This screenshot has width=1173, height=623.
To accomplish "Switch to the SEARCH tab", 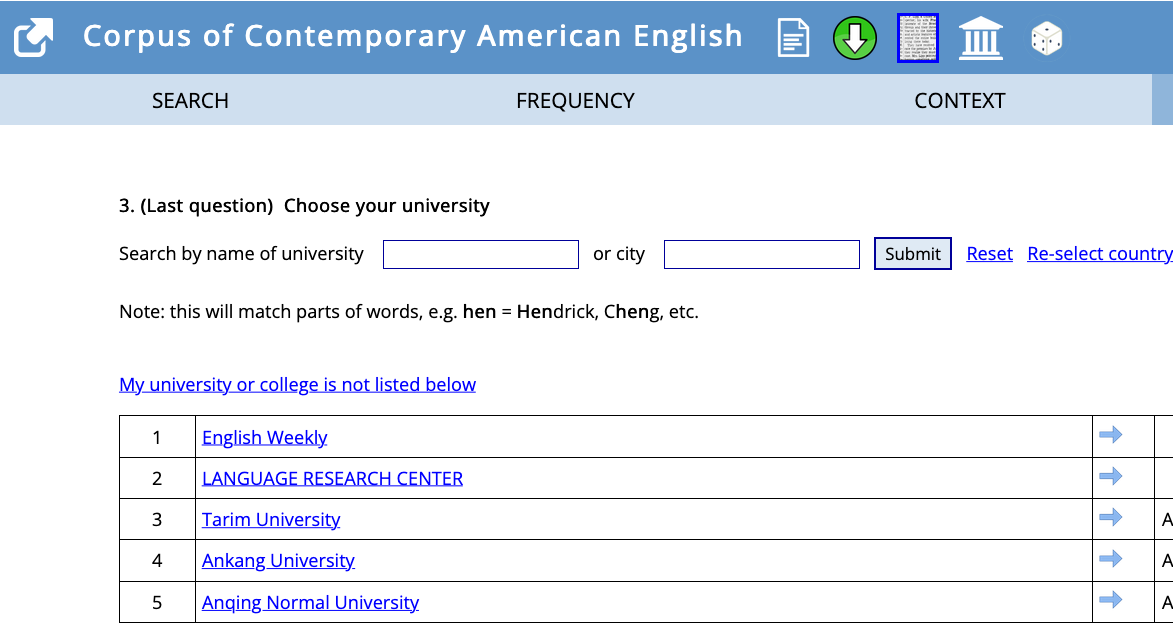I will 190,100.
